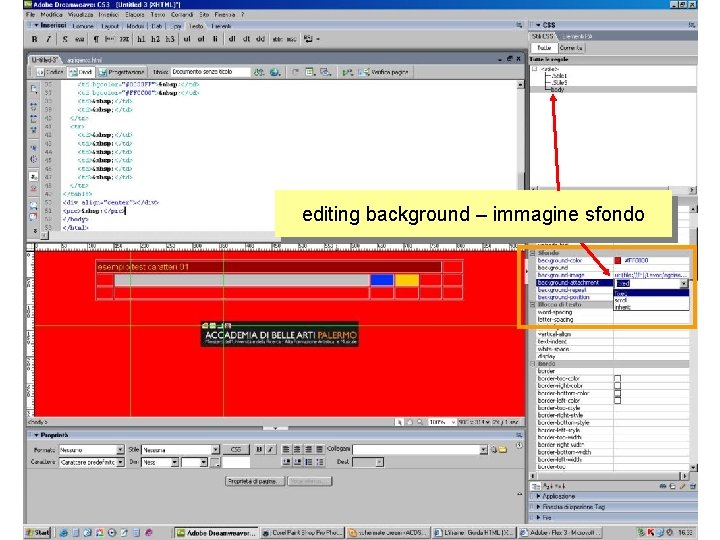Open the Modifica menu
This screenshot has width=720, height=540.
click(51, 15)
